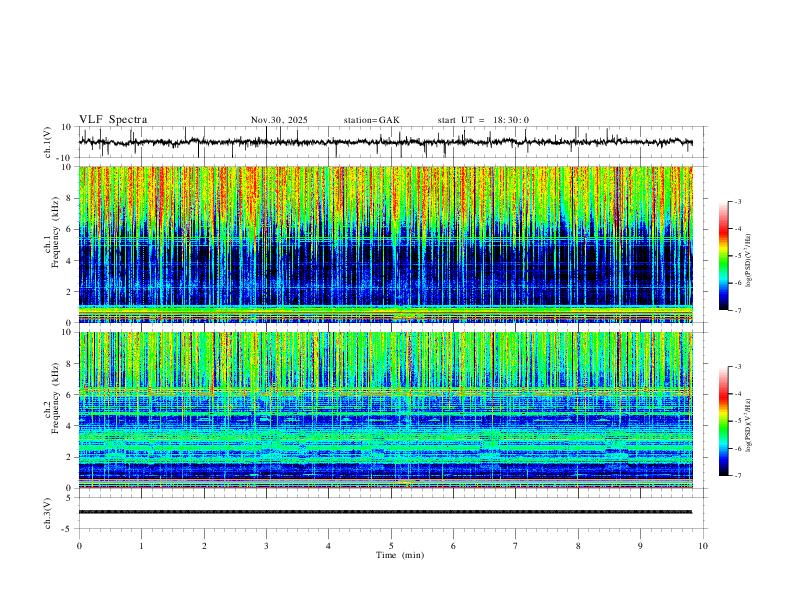Select the "start UT = 18:30:0" text
The height and width of the screenshot is (612, 792).
(483, 120)
